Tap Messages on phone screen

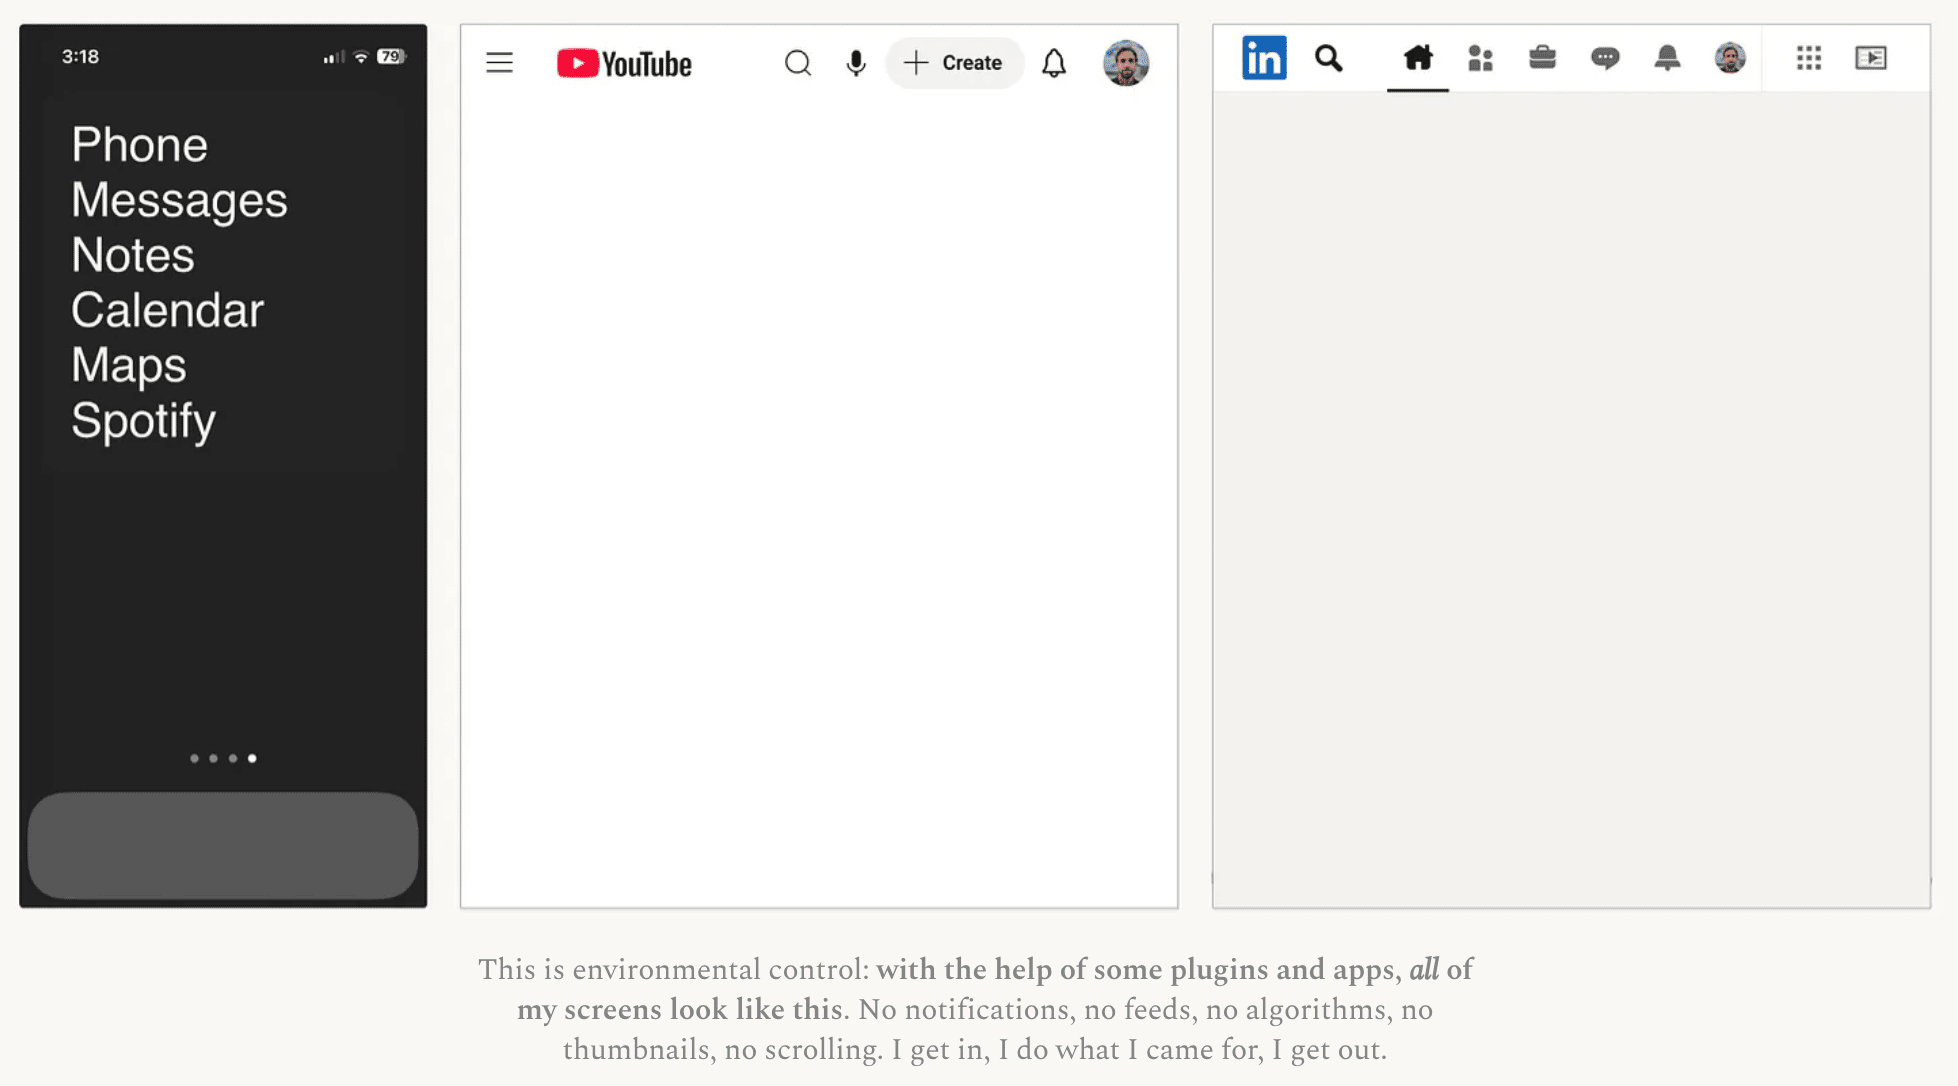pyautogui.click(x=179, y=200)
